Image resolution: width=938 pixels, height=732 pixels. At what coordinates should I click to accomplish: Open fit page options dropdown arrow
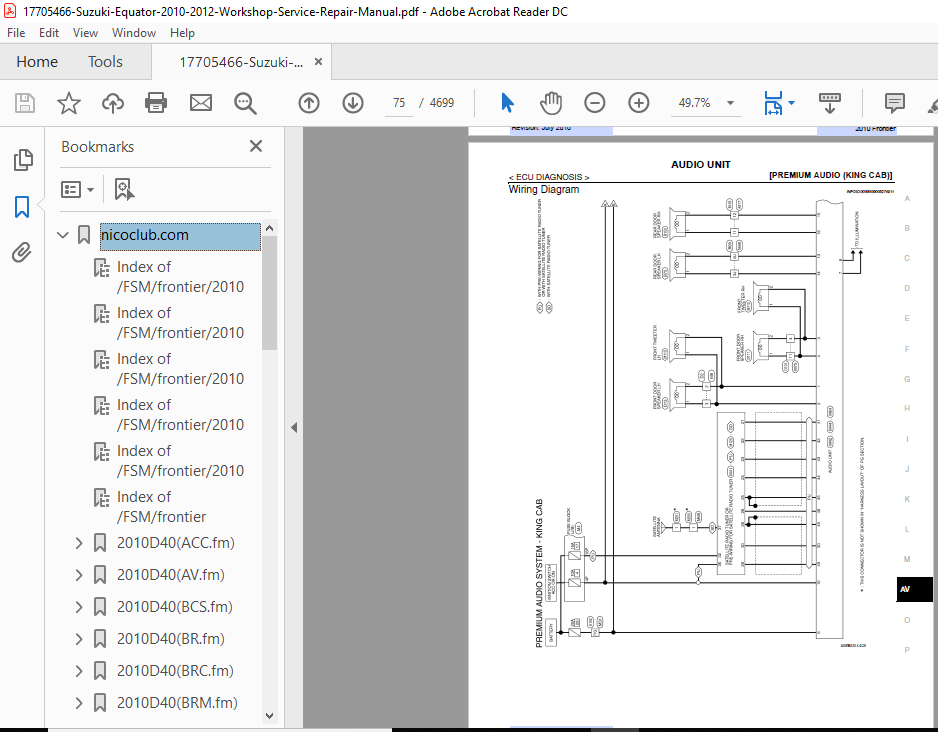[x=791, y=103]
